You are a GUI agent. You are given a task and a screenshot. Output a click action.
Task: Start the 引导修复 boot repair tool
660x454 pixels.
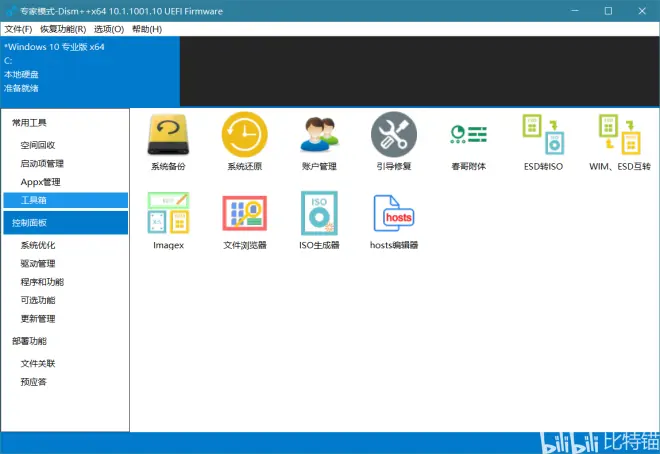pyautogui.click(x=394, y=135)
